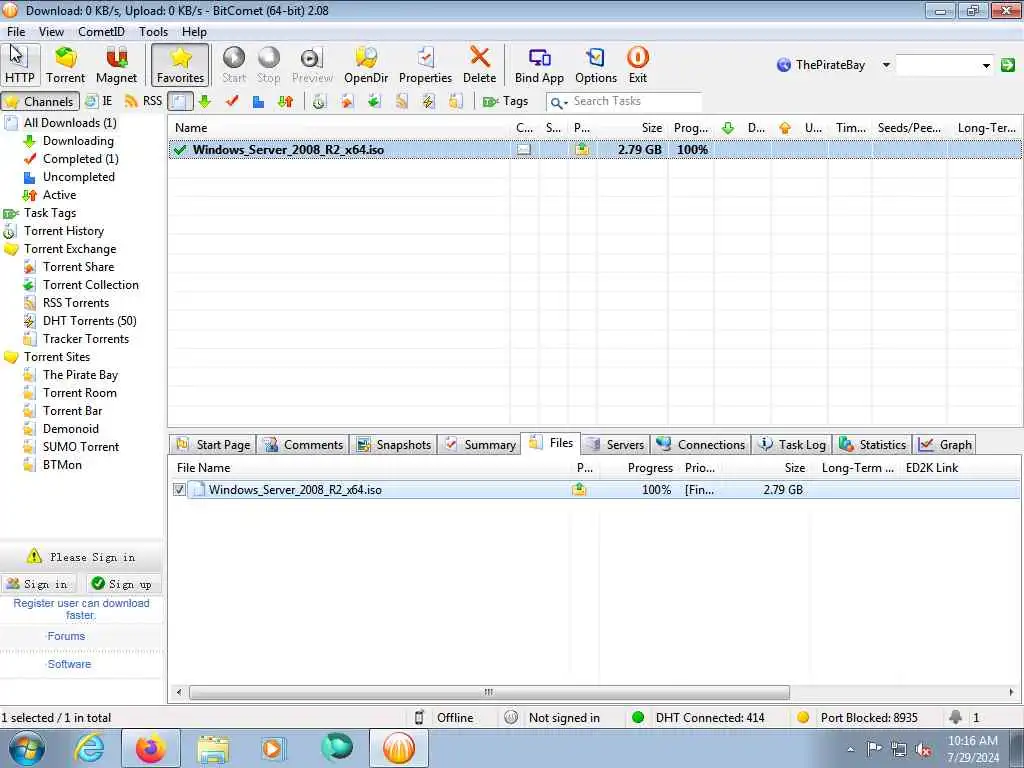The width and height of the screenshot is (1024, 768).
Task: Open the Forums link
Action: point(66,636)
